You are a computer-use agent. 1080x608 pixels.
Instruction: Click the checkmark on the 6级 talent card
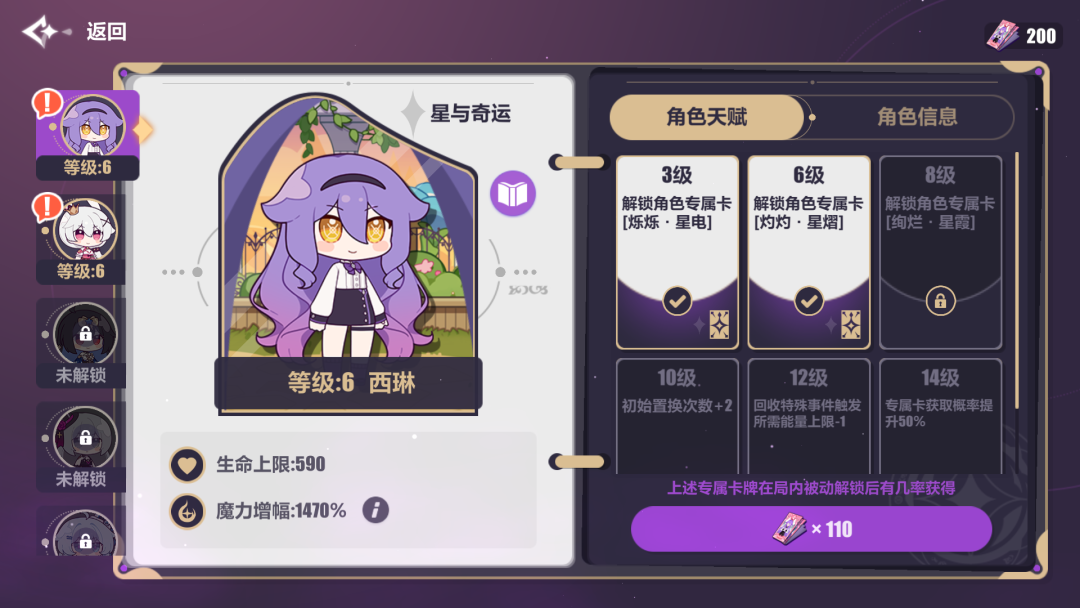pyautogui.click(x=809, y=301)
